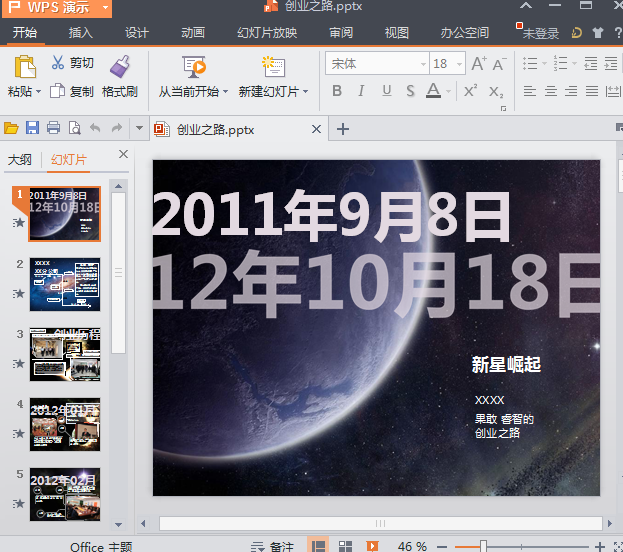Click the Paste clipboard icon

click(25, 67)
